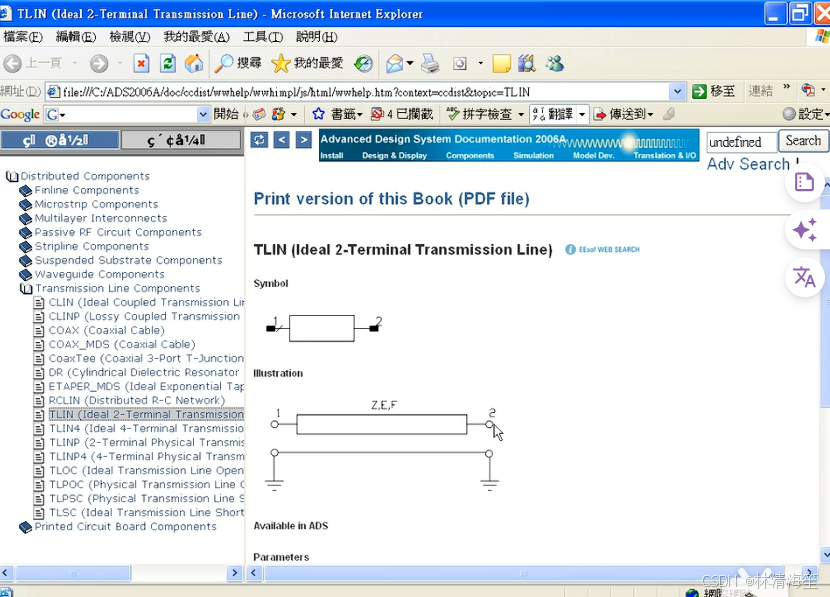830x597 pixels.
Task: Click the address bar URL field
Action: pos(357,92)
